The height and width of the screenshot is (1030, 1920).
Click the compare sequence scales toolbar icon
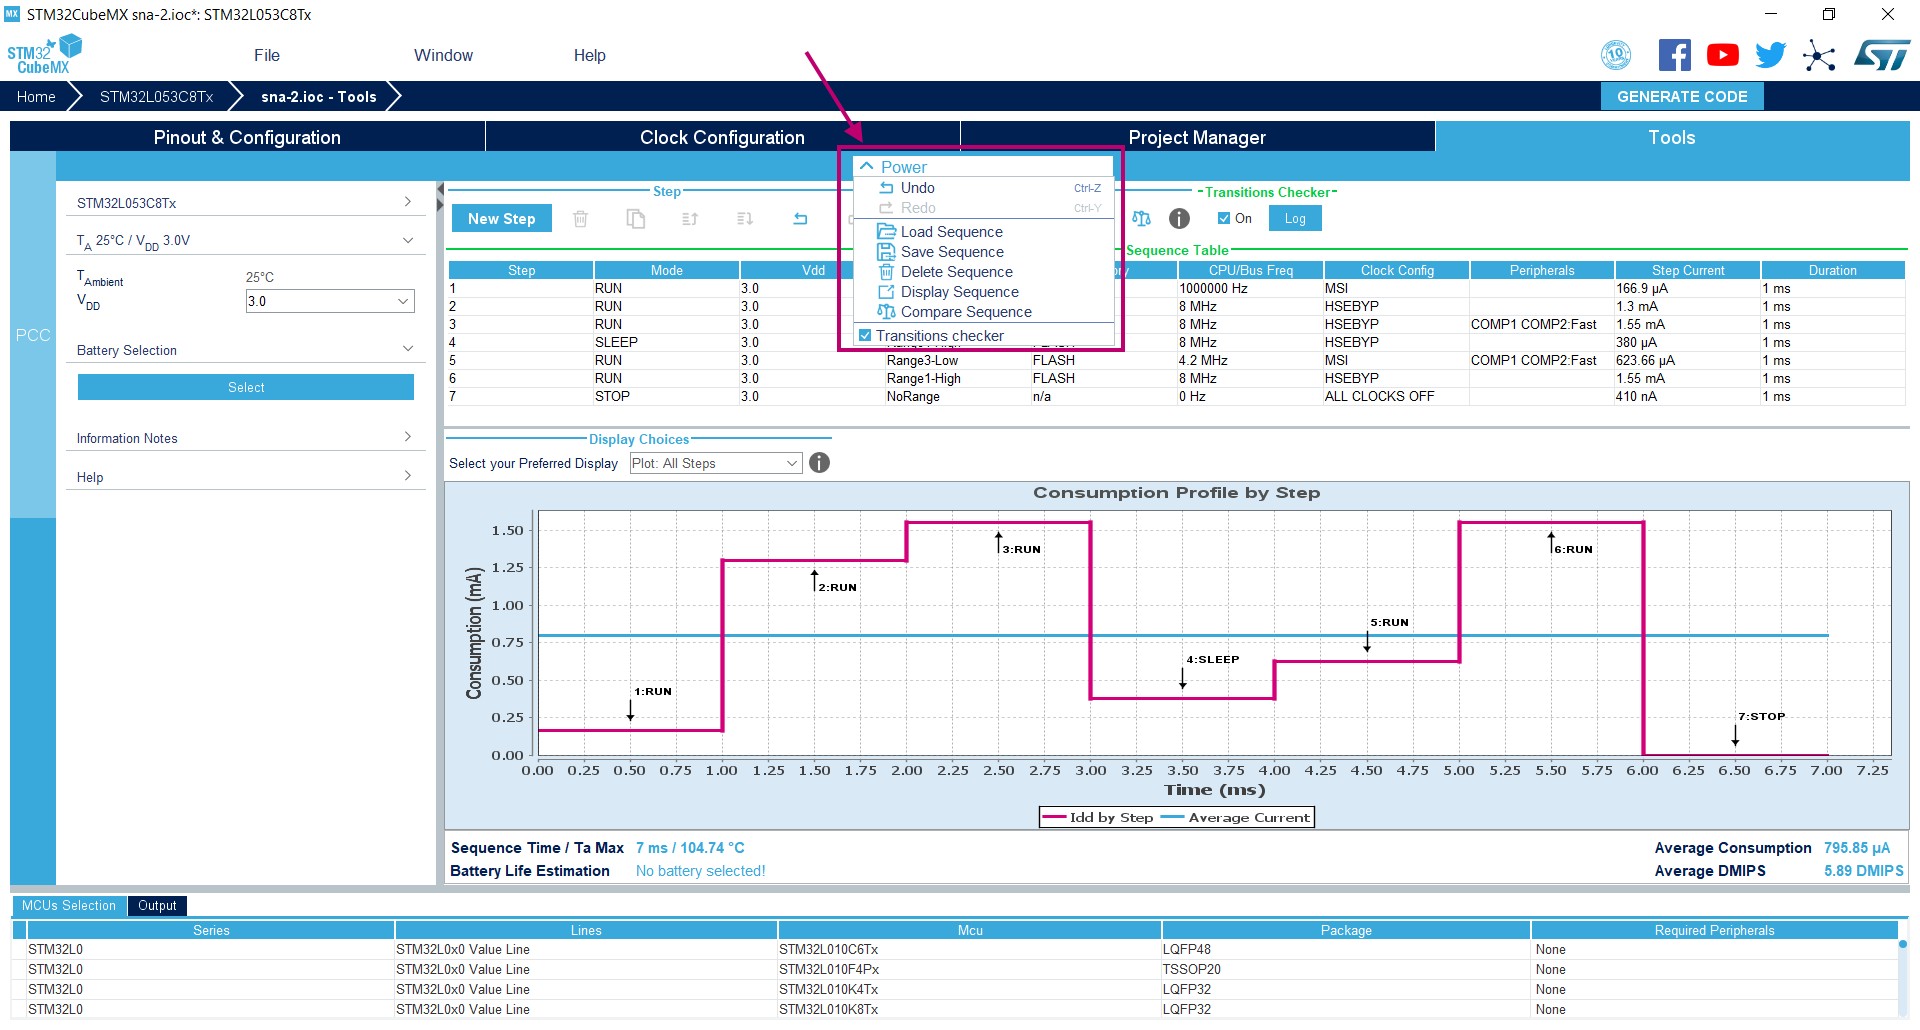[1141, 219]
